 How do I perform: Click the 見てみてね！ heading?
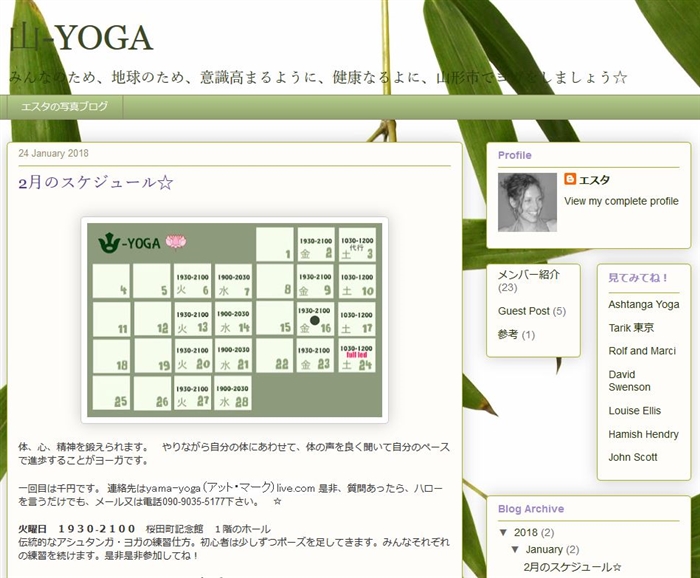coord(638,278)
